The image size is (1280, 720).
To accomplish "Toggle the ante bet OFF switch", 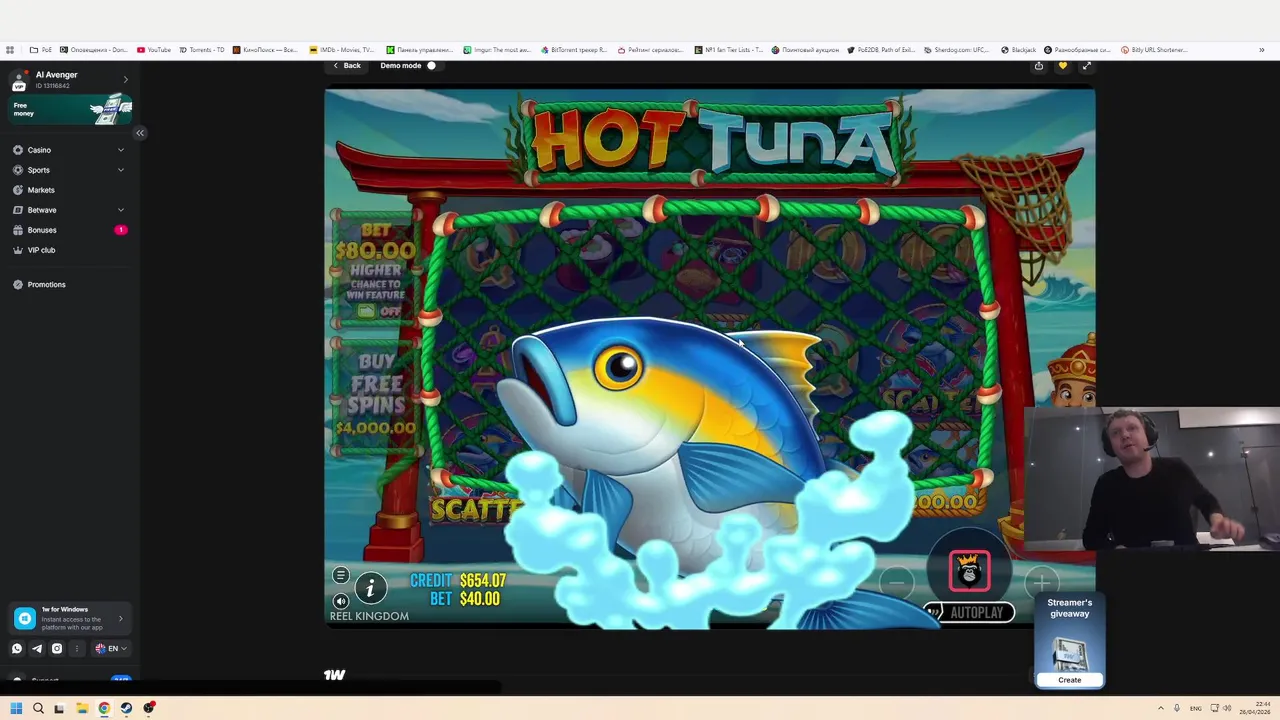I will click(380, 311).
